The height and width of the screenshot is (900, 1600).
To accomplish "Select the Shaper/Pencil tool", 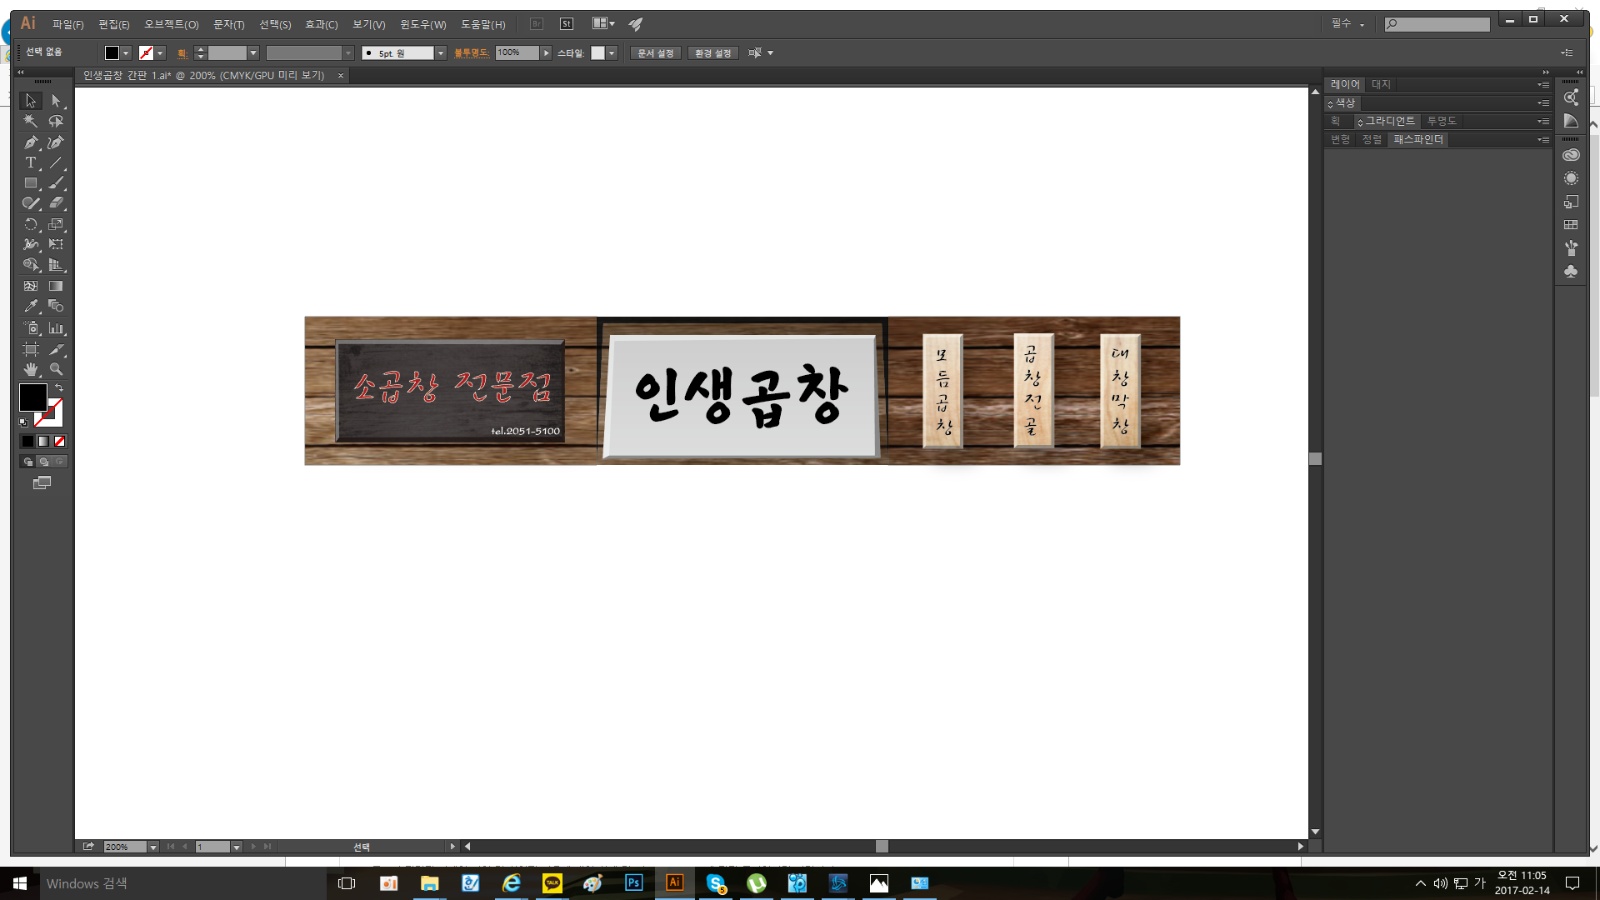I will pyautogui.click(x=31, y=203).
